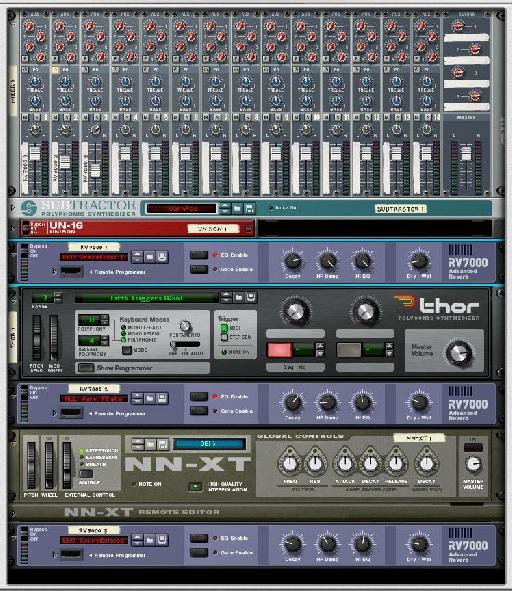This screenshot has height=591, width=512.
Task: Click the mixer master fader
Action: click(466, 154)
